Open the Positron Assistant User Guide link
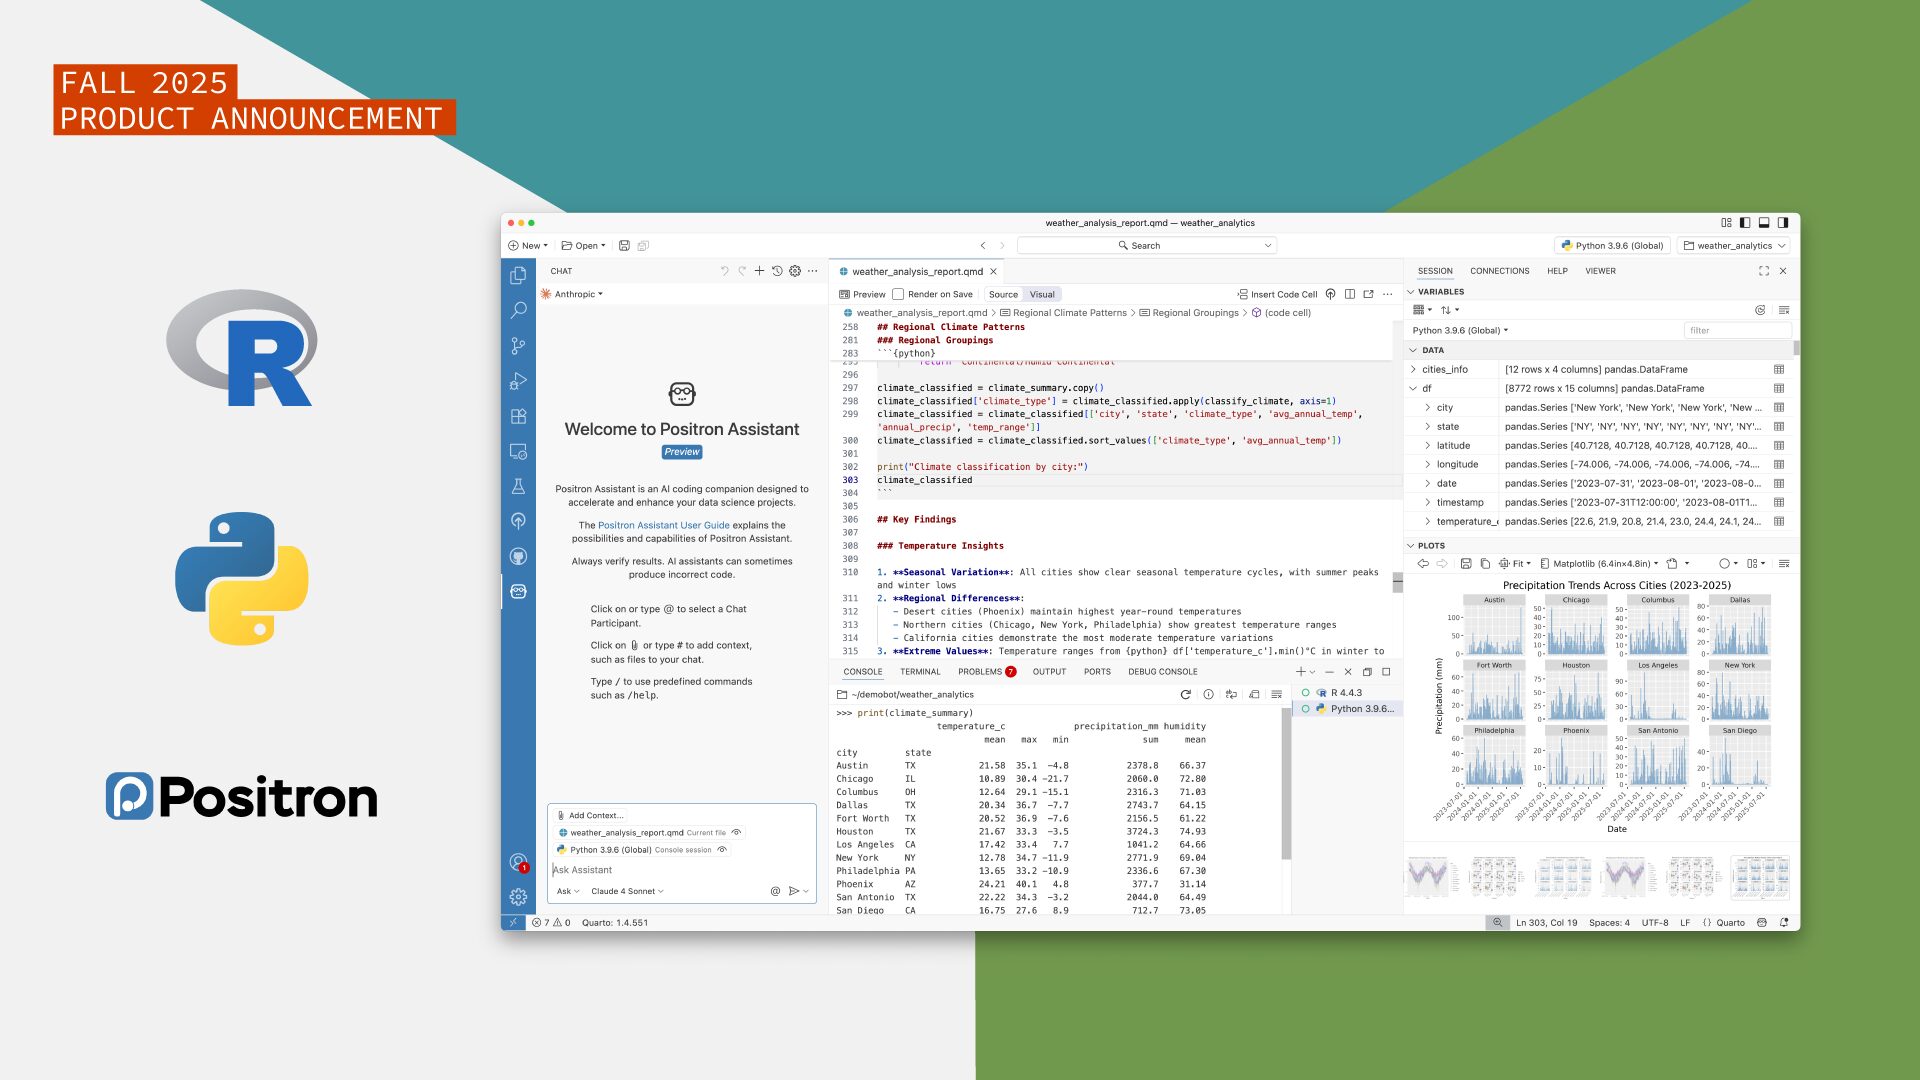The image size is (1920, 1080). (x=663, y=525)
